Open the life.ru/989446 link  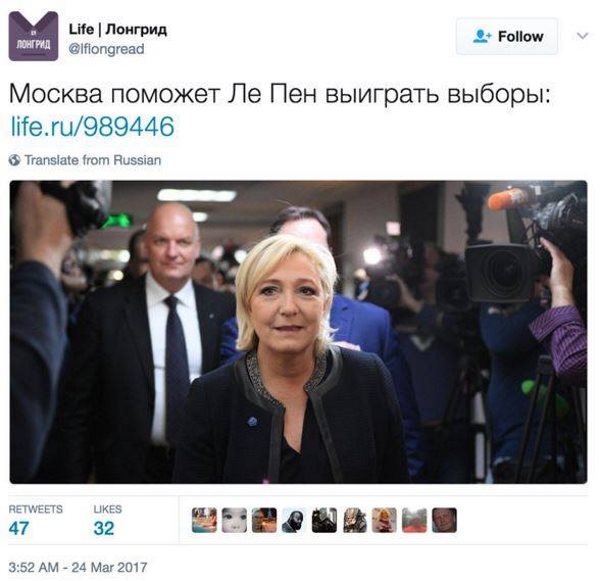point(92,127)
